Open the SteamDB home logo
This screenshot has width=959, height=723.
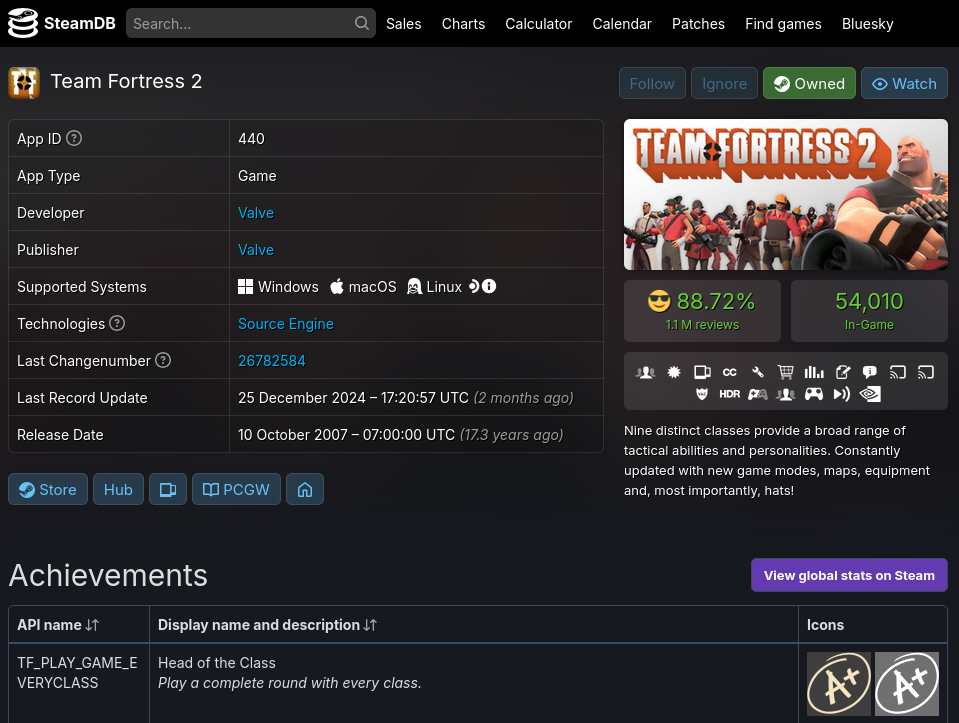click(61, 23)
